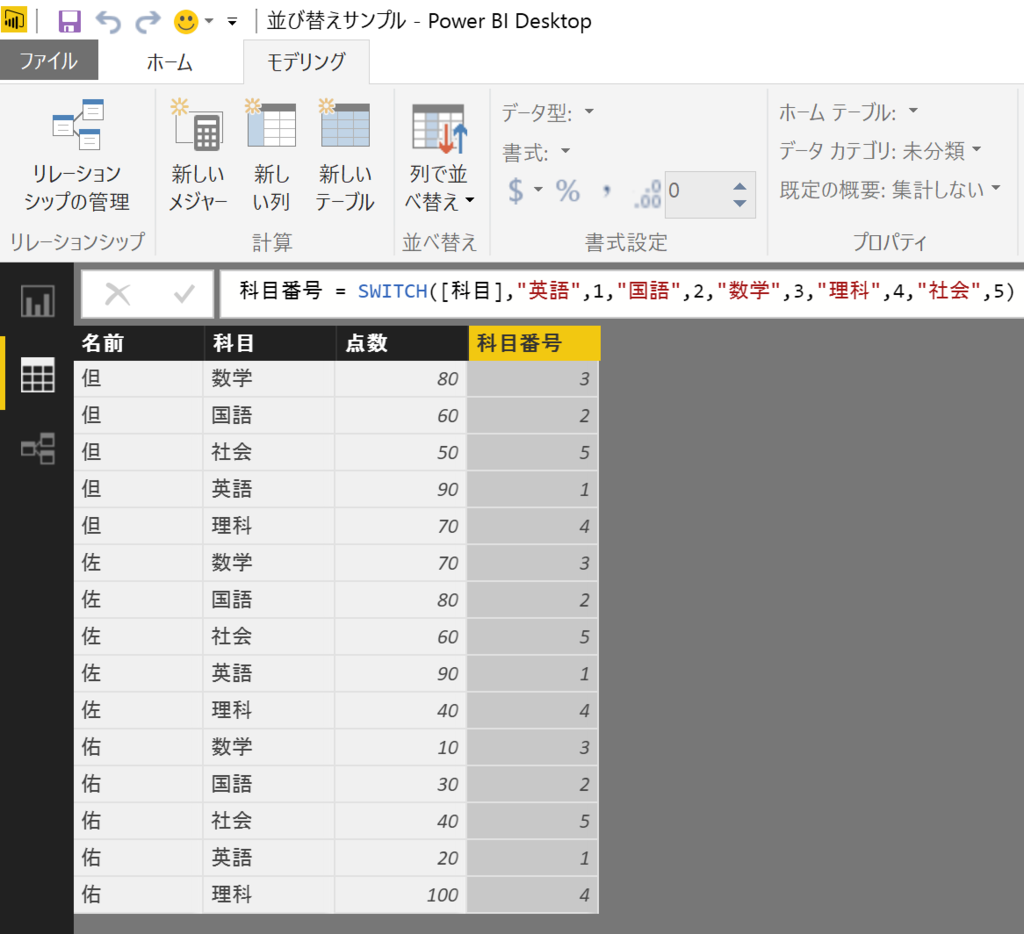Decrease decimal places with down arrow
The width and height of the screenshot is (1024, 934).
(x=740, y=204)
